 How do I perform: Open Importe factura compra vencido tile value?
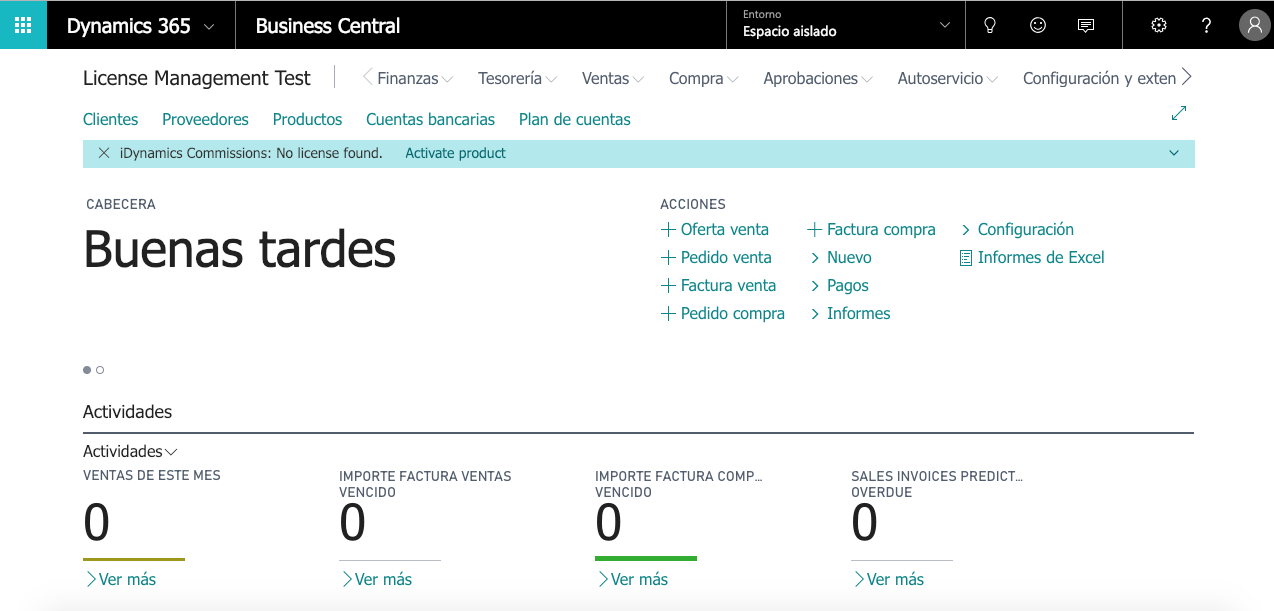609,523
